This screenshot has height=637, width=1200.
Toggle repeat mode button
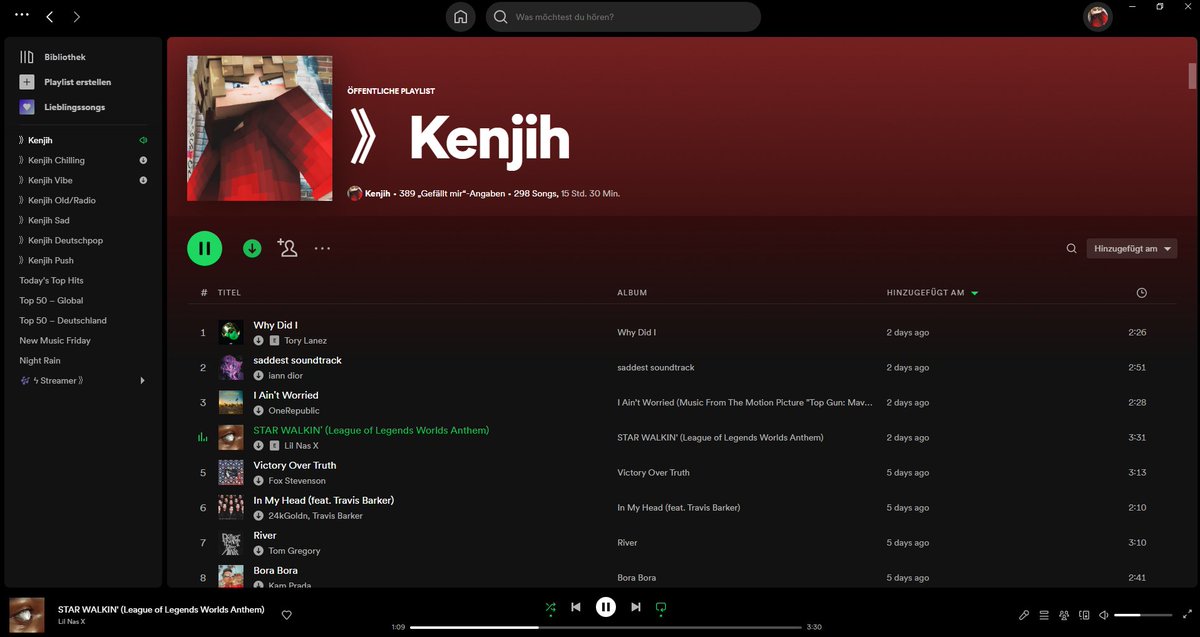(x=660, y=607)
